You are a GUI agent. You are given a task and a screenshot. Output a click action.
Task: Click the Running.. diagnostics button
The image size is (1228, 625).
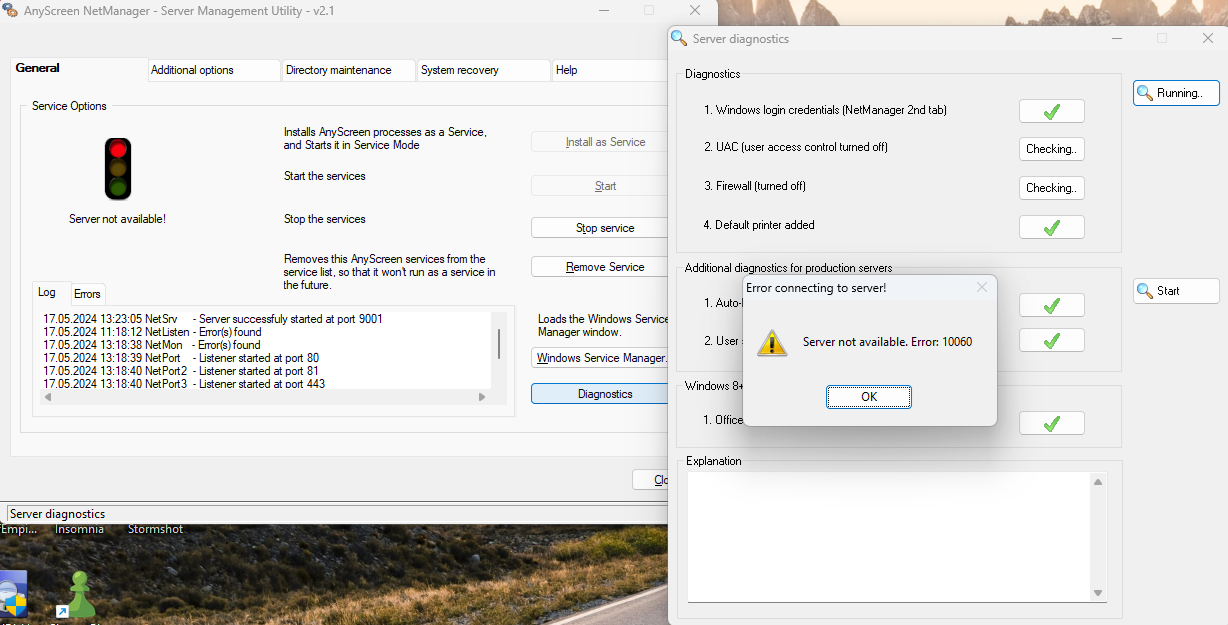point(1176,93)
